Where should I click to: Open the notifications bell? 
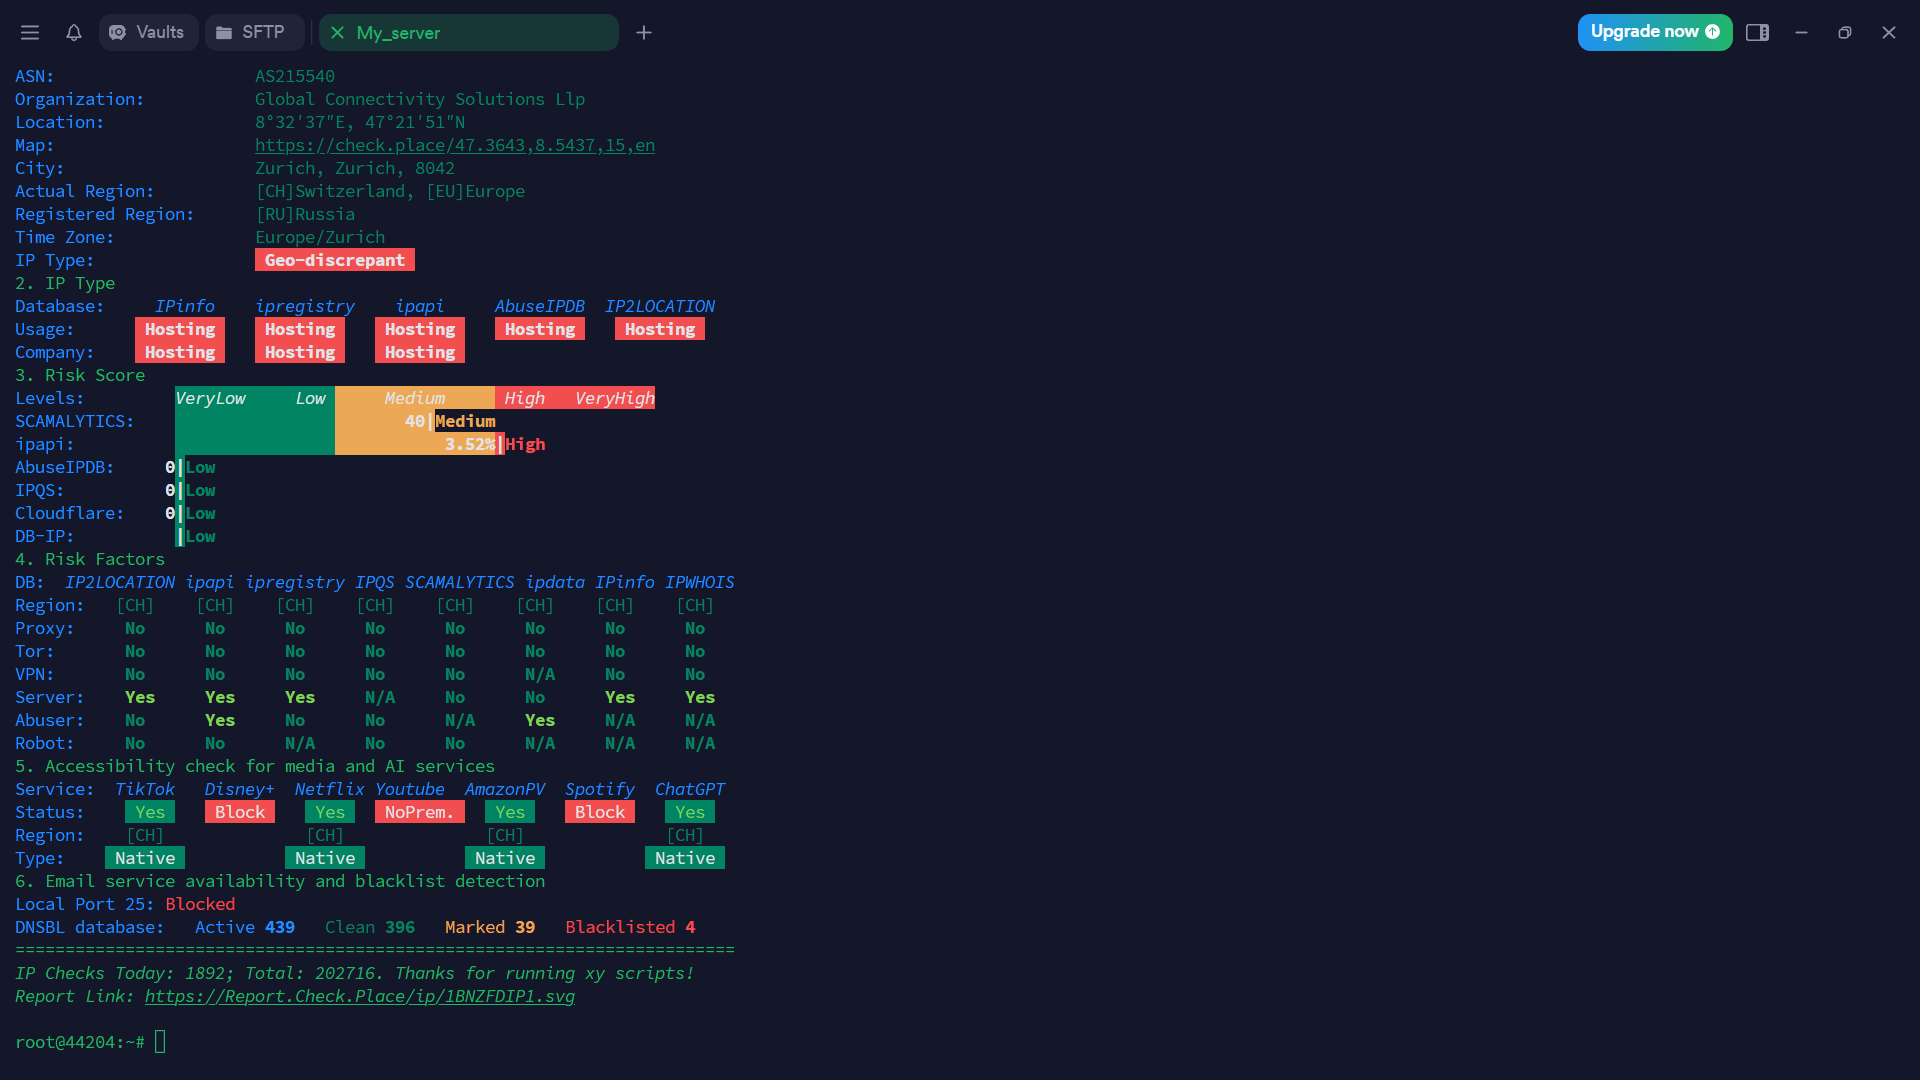point(74,33)
